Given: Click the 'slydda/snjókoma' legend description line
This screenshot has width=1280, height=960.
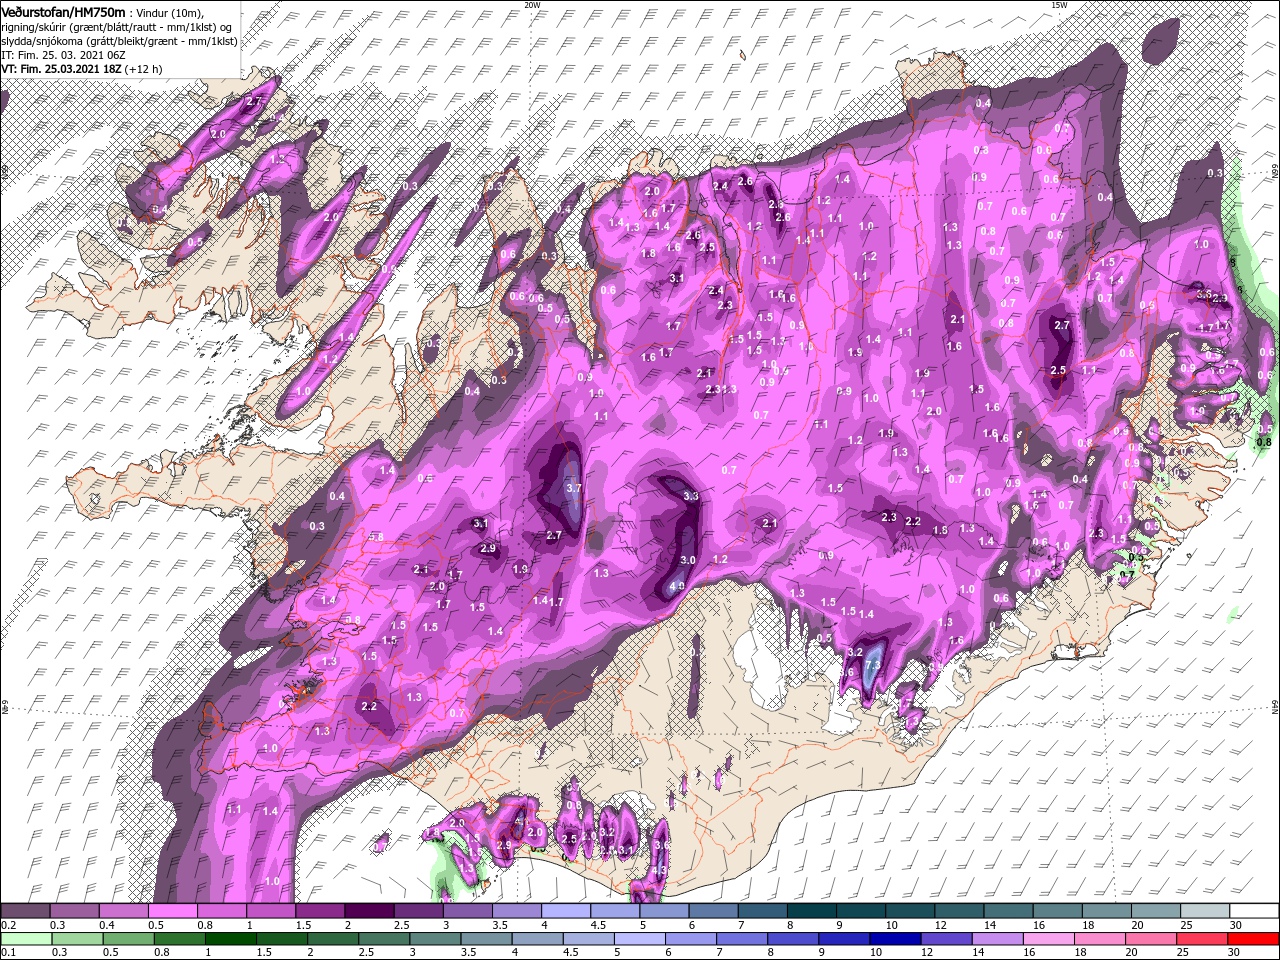Looking at the screenshot, I should click(119, 41).
